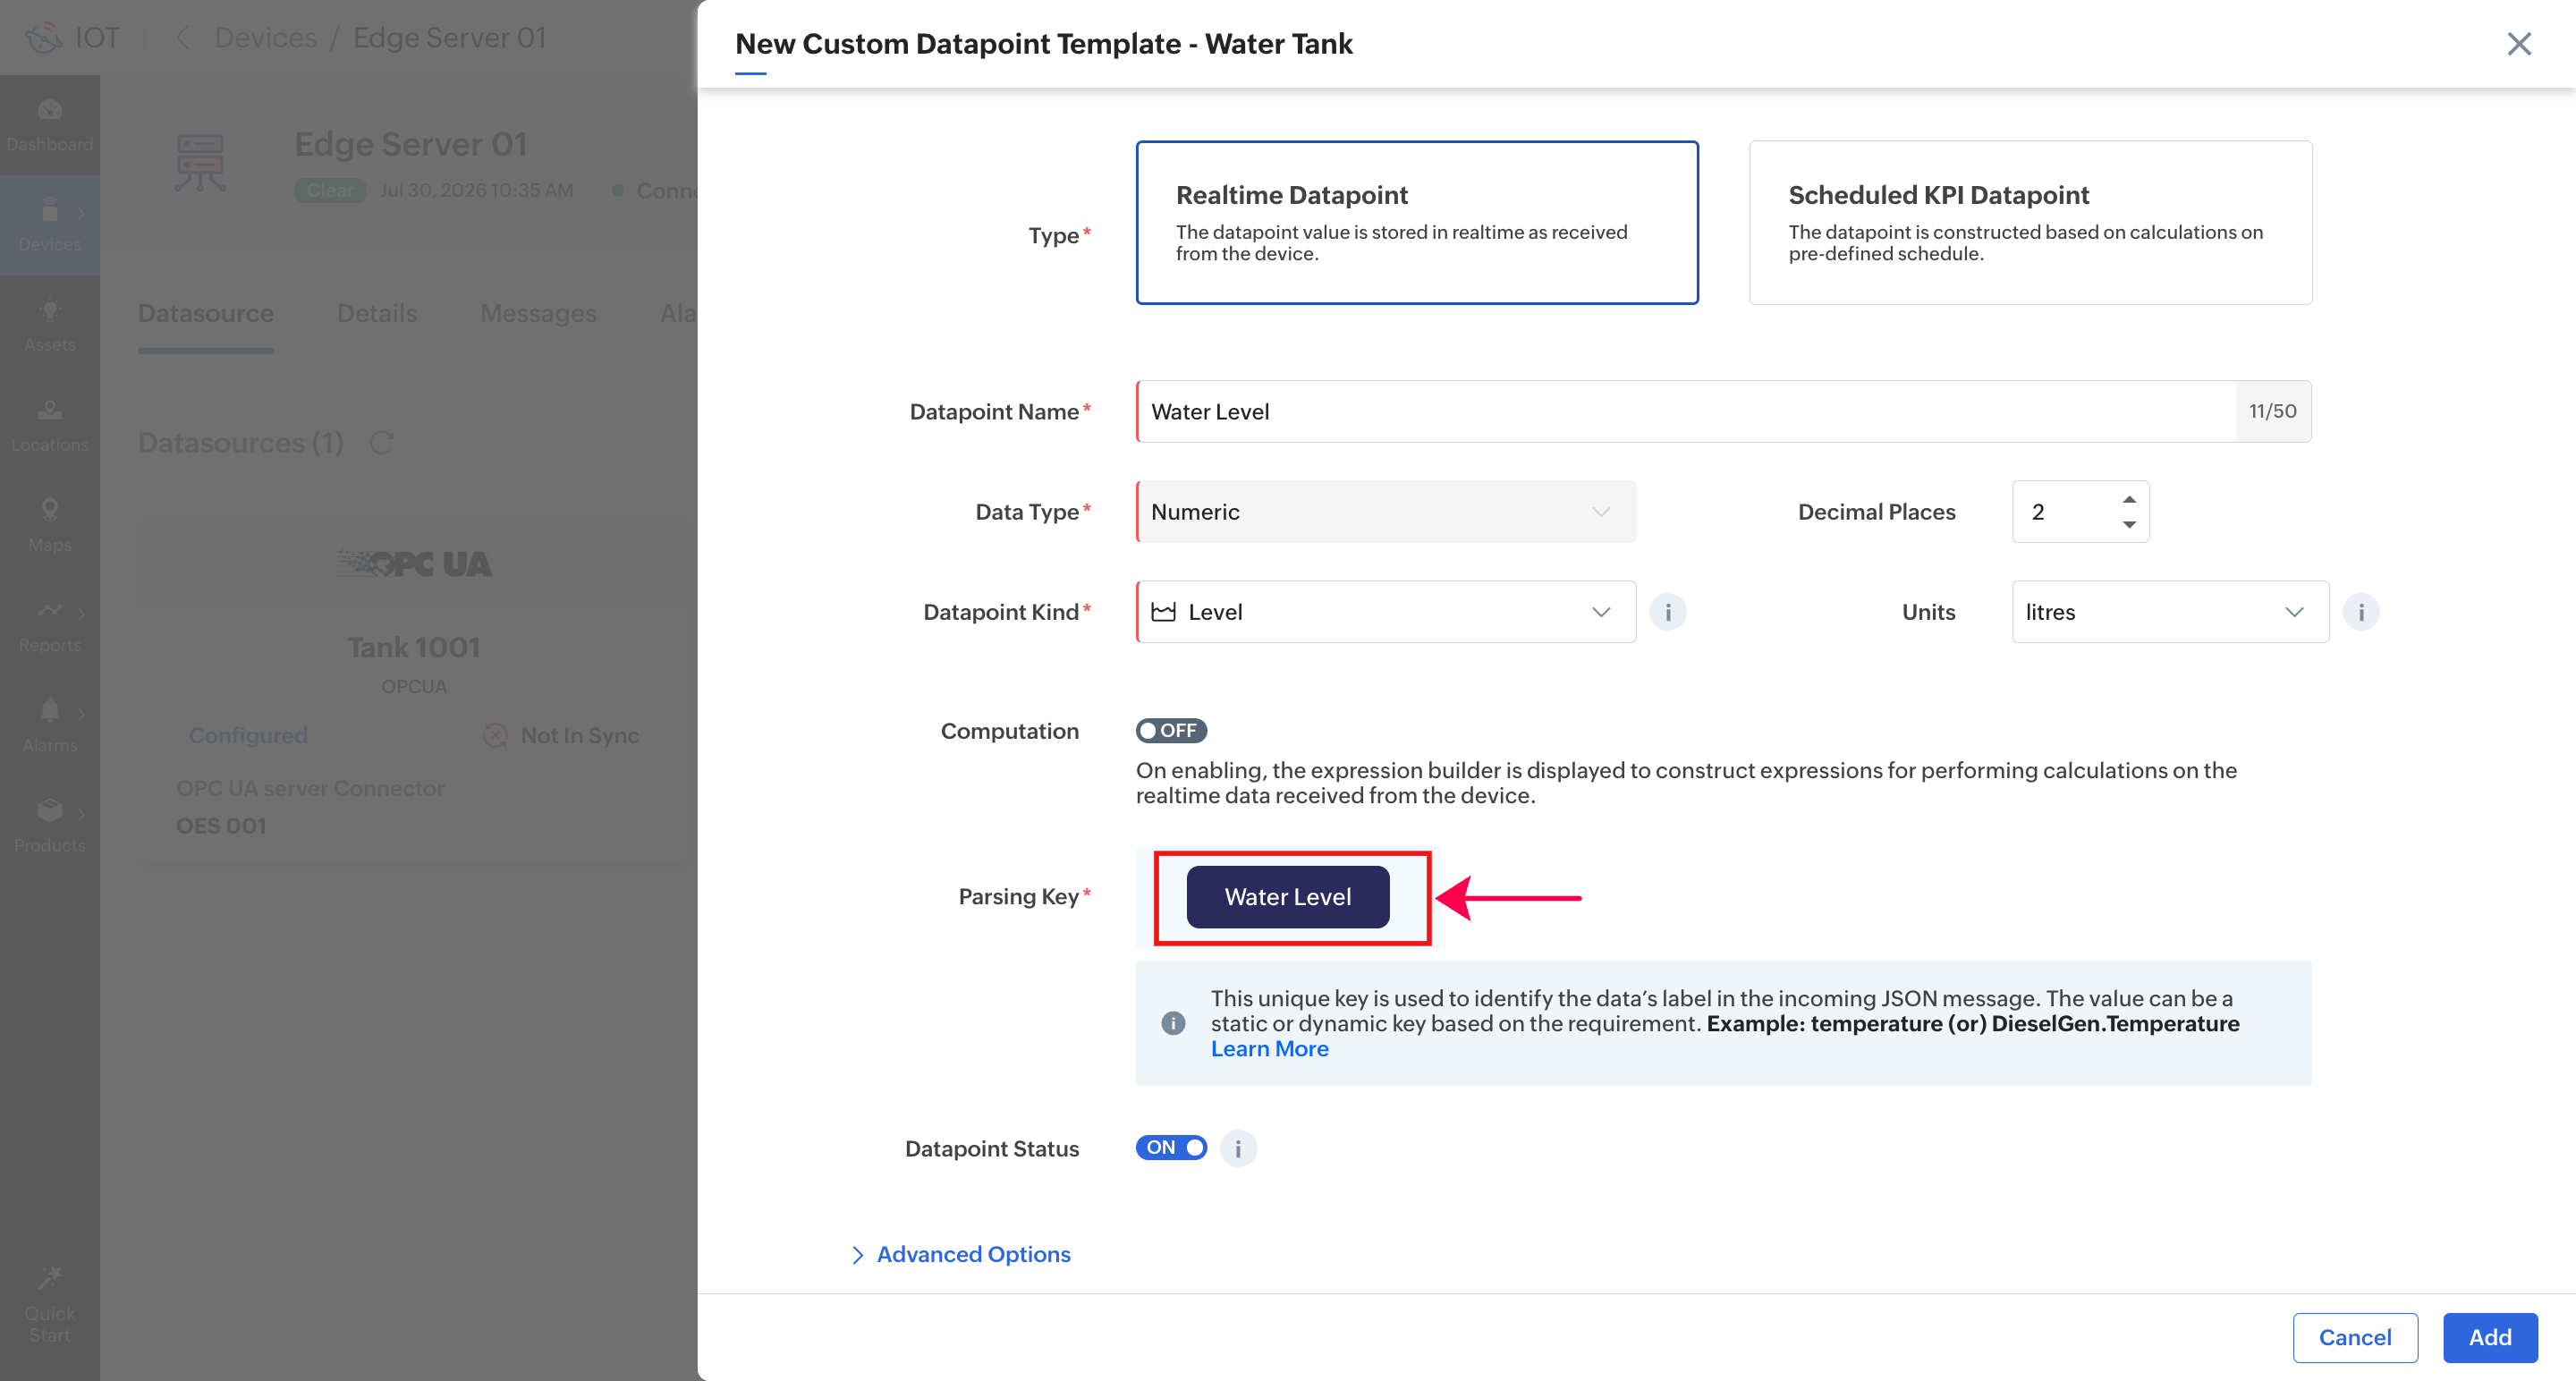The width and height of the screenshot is (2576, 1381).
Task: Click the Configured status link
Action: pos(248,735)
